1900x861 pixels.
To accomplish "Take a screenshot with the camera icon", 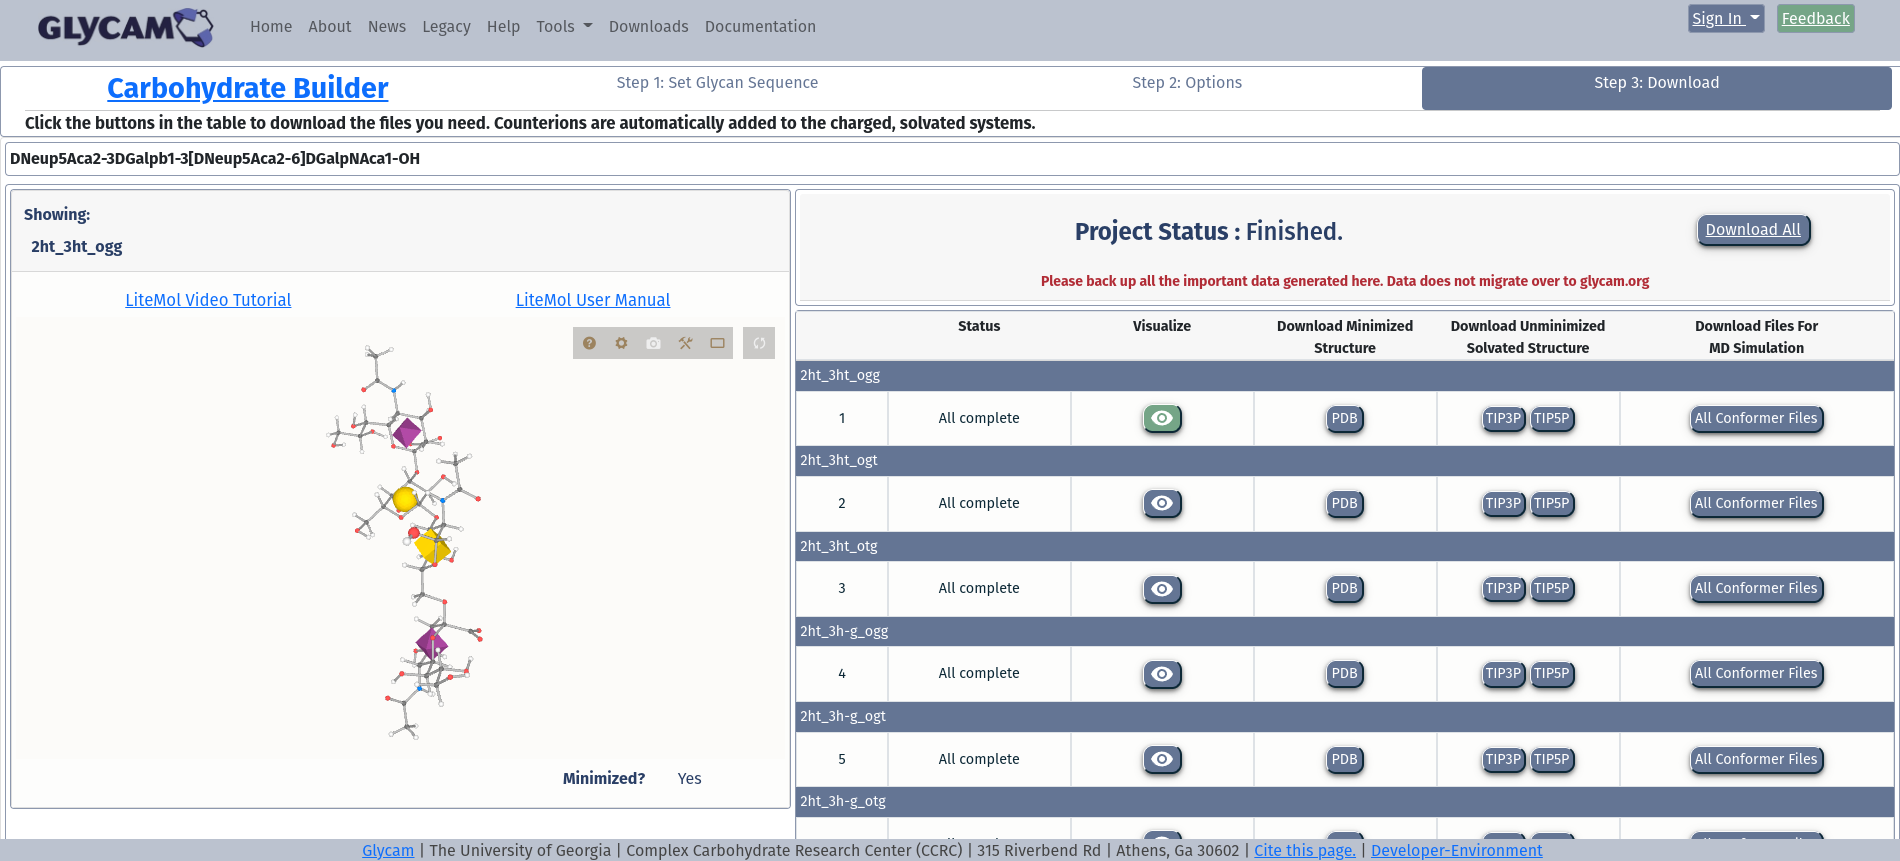I will tap(653, 343).
